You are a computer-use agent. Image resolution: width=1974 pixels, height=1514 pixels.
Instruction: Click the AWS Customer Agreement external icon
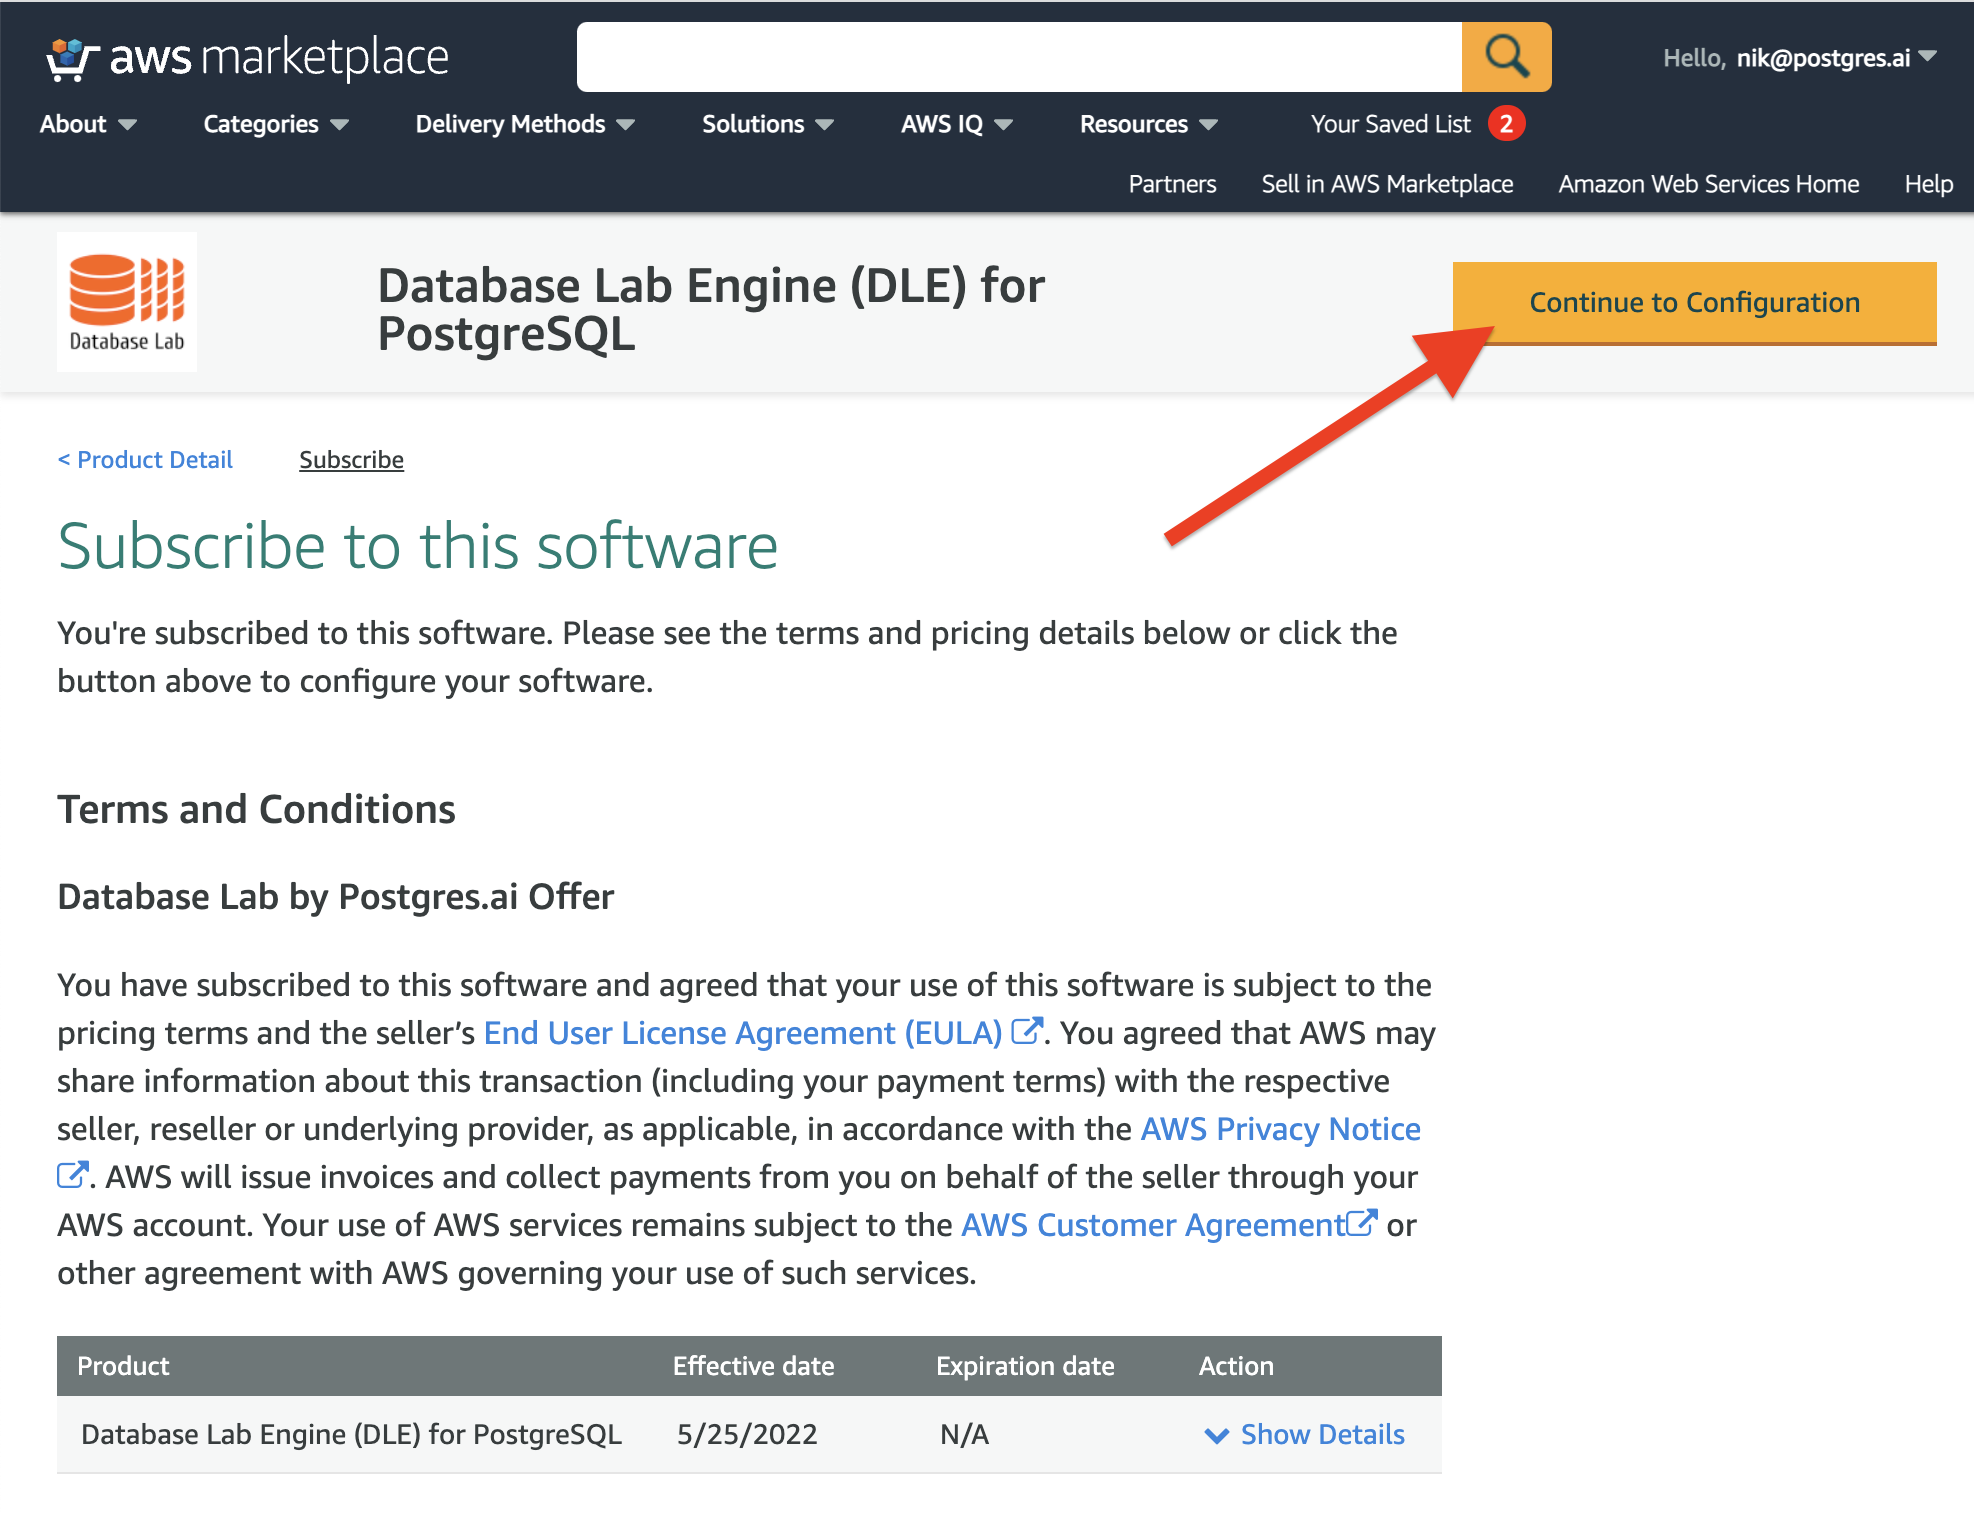(x=1362, y=1222)
